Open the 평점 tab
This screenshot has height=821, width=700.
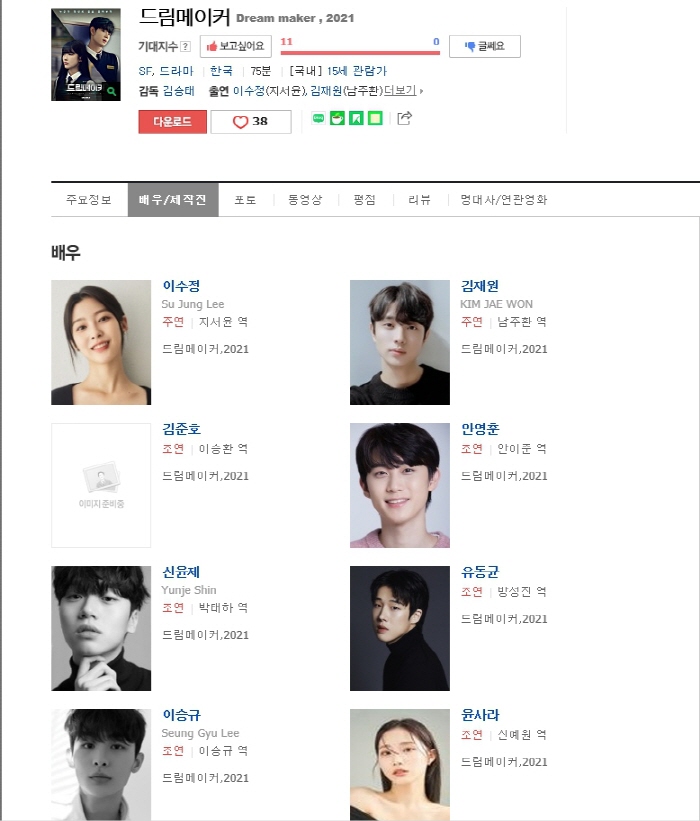(x=364, y=199)
